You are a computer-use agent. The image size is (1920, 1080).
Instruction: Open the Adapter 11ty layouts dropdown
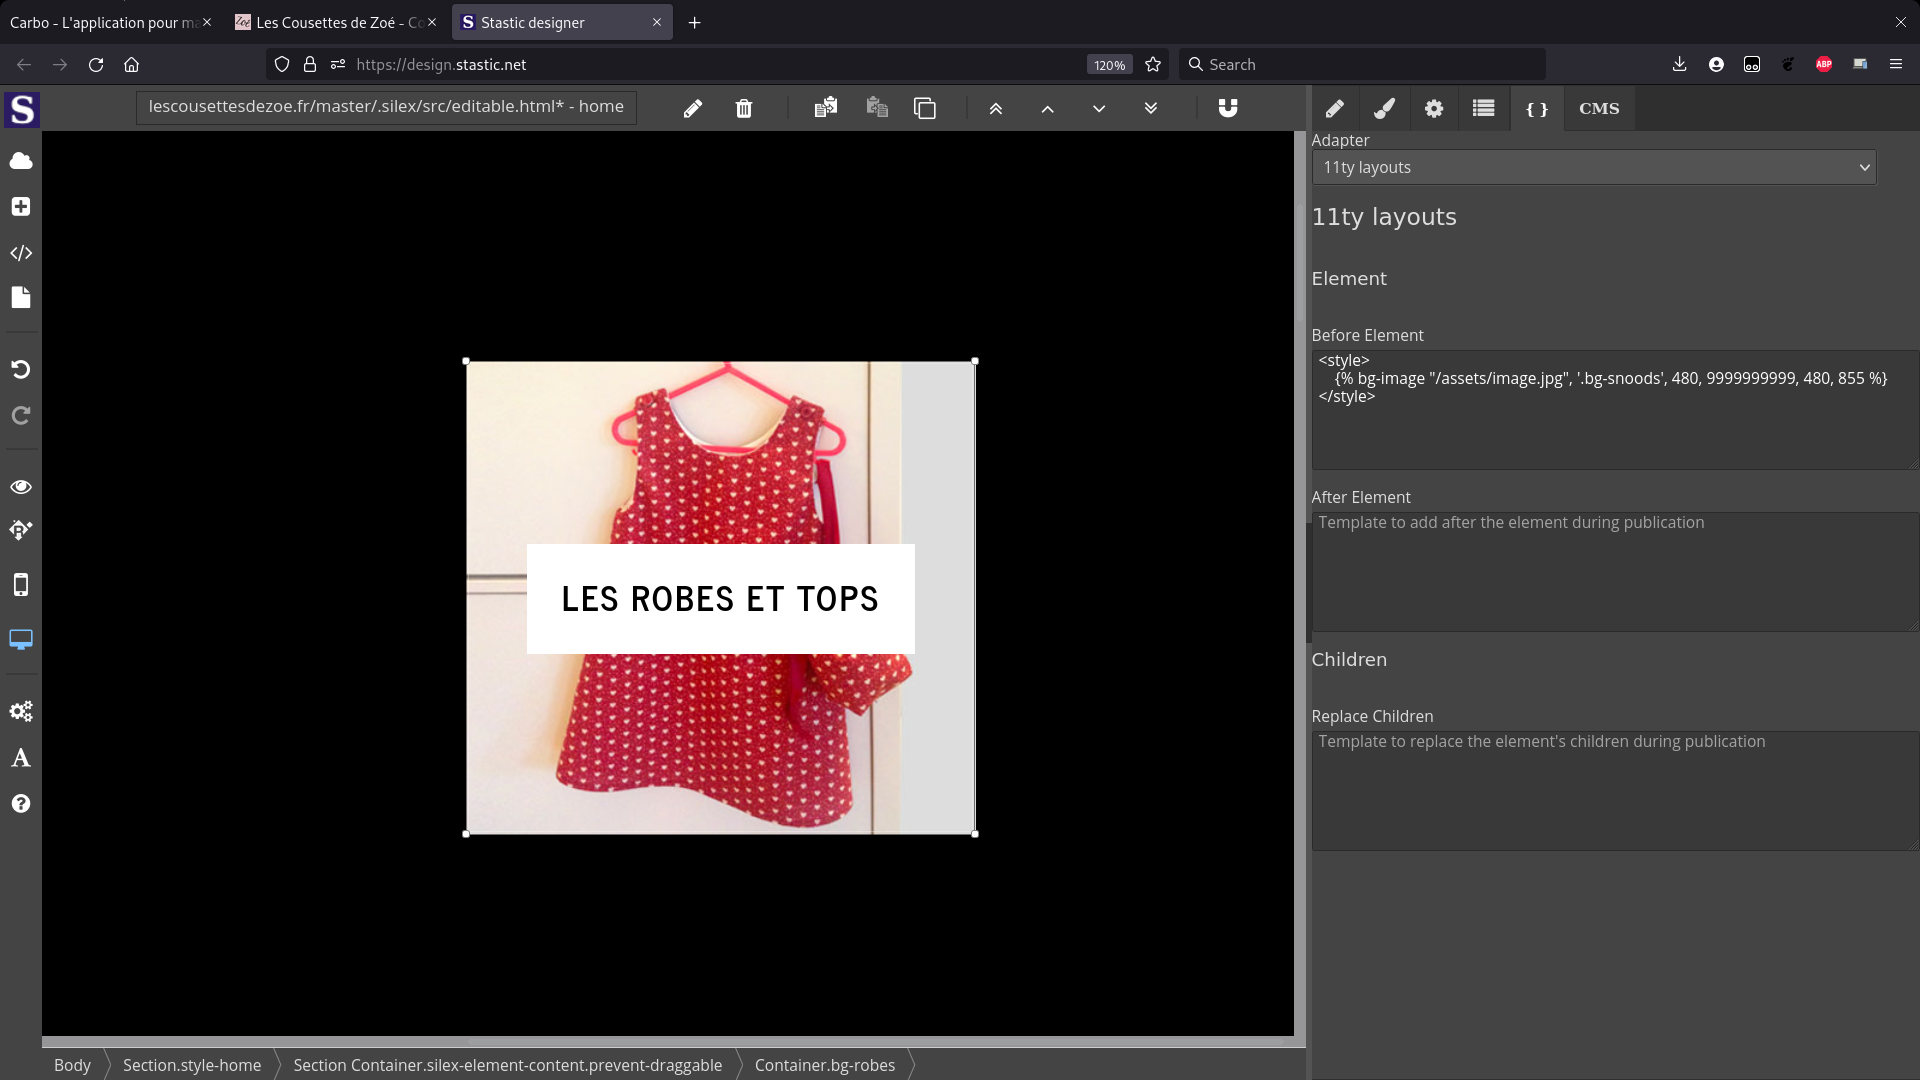[x=1594, y=167]
